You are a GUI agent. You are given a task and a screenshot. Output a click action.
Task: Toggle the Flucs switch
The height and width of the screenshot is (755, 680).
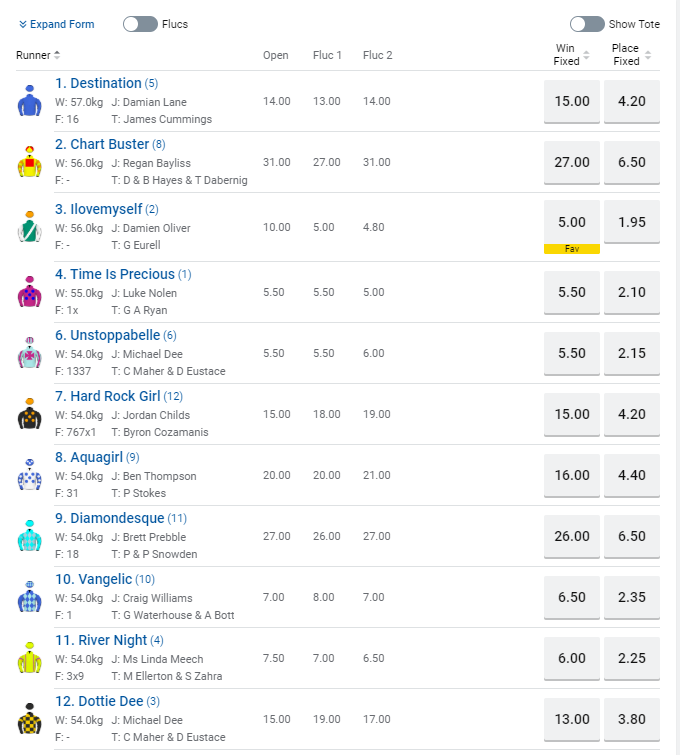pyautogui.click(x=140, y=24)
